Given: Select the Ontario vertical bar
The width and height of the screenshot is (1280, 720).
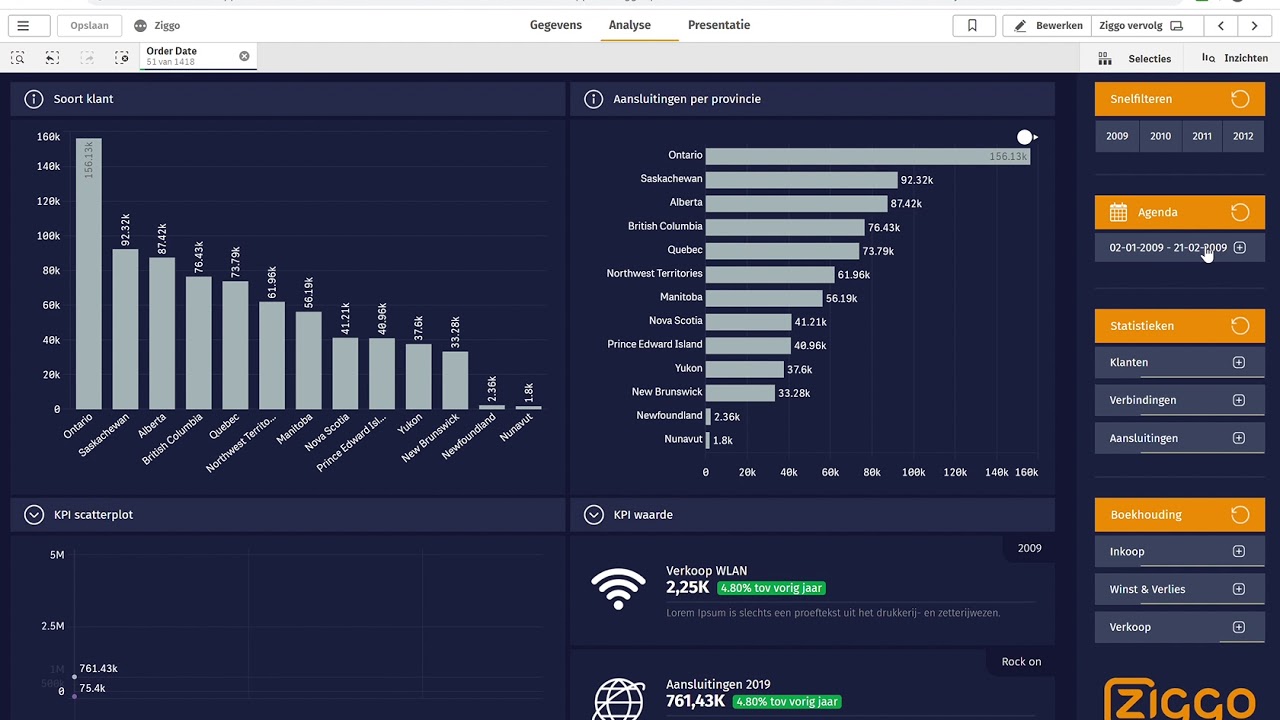Looking at the screenshot, I should click(x=89, y=273).
